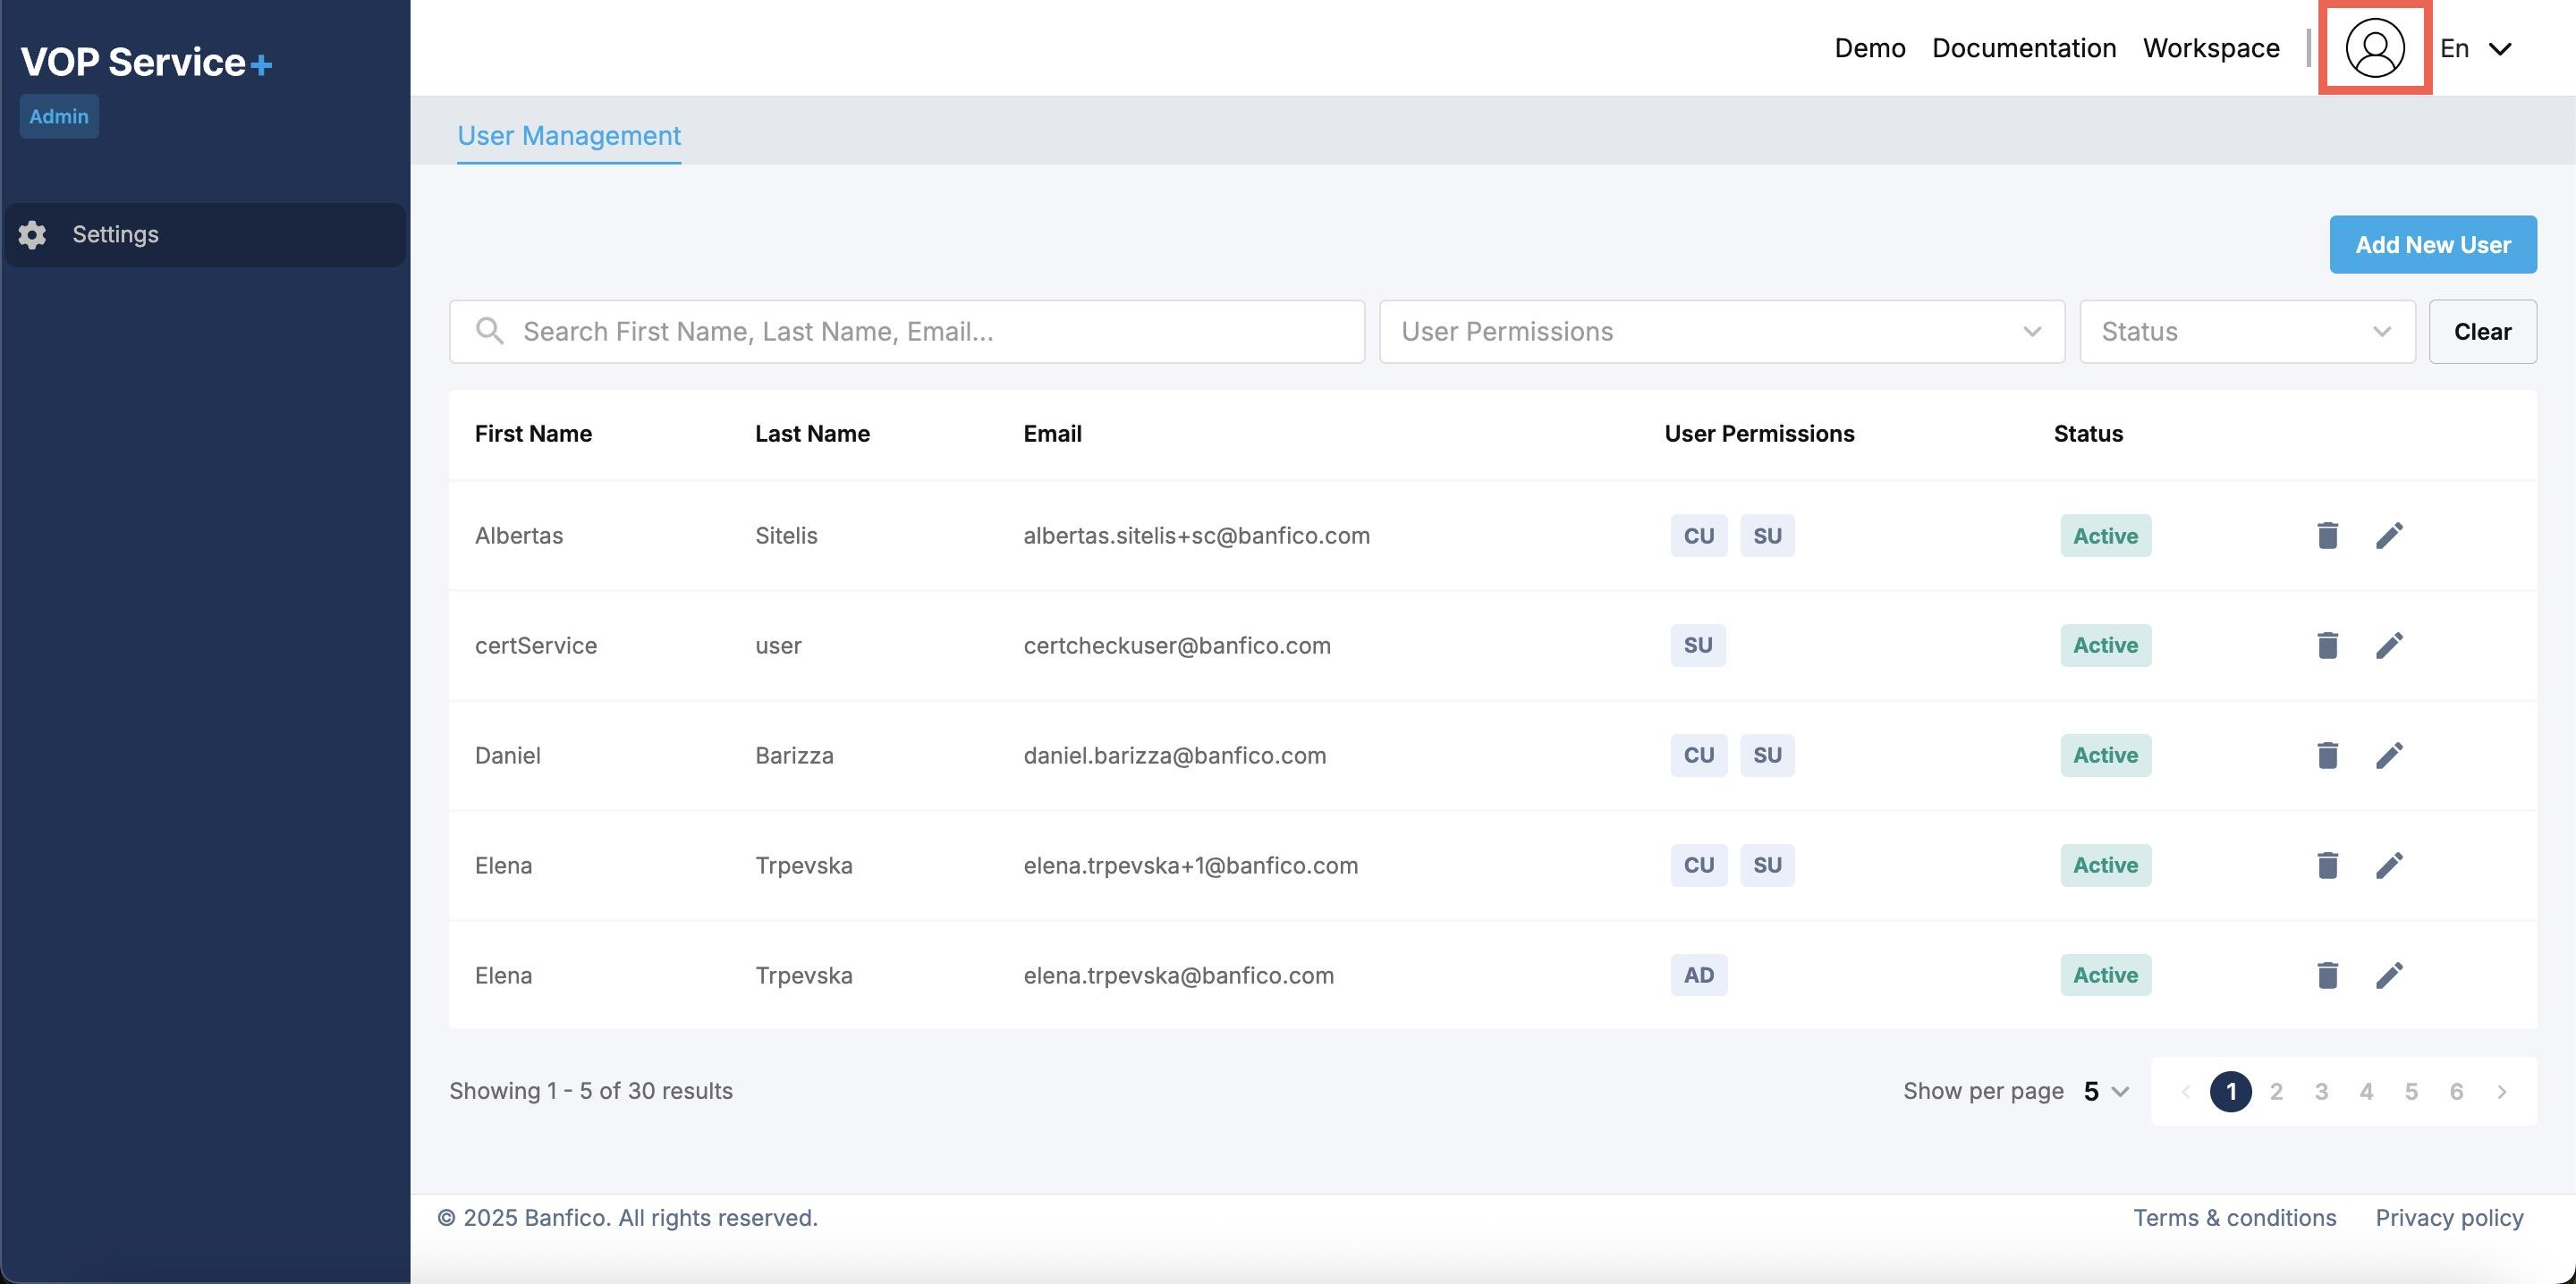
Task: Edit user Albertas Sitelis
Action: pyautogui.click(x=2389, y=536)
